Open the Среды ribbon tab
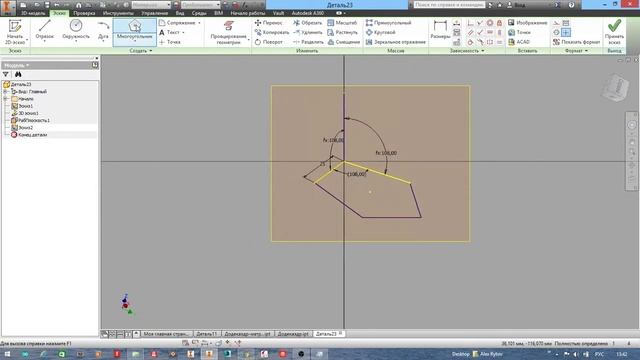 pos(199,13)
